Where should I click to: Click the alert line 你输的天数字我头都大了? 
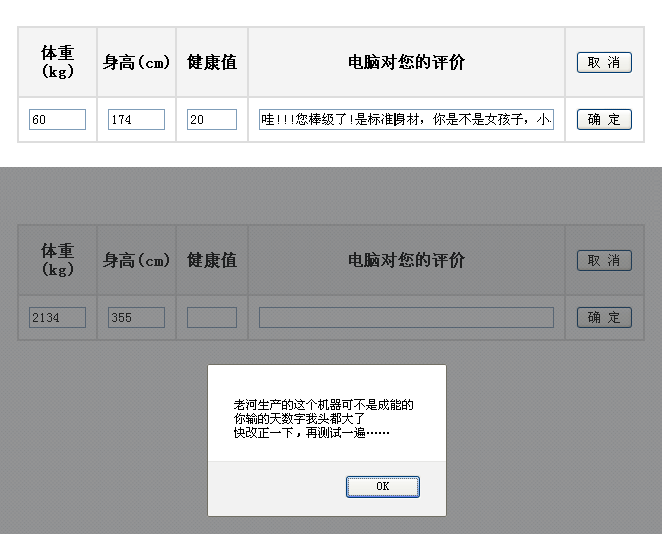[x=299, y=419]
